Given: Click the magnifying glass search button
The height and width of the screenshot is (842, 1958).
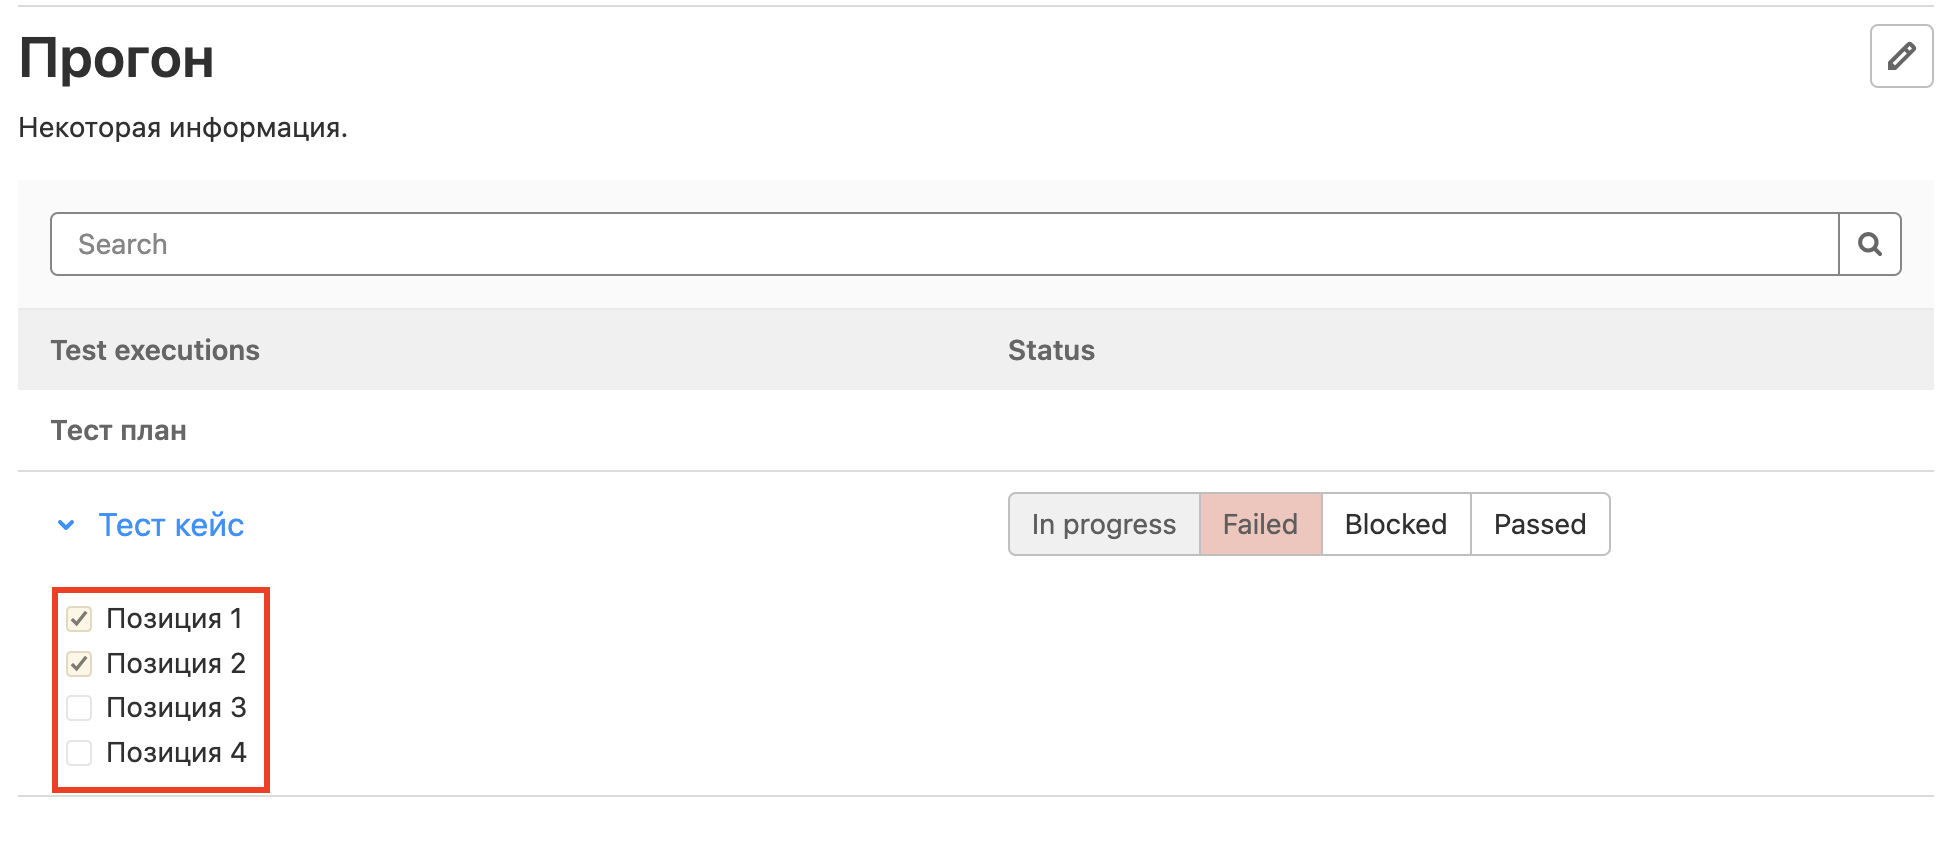Looking at the screenshot, I should pyautogui.click(x=1869, y=244).
